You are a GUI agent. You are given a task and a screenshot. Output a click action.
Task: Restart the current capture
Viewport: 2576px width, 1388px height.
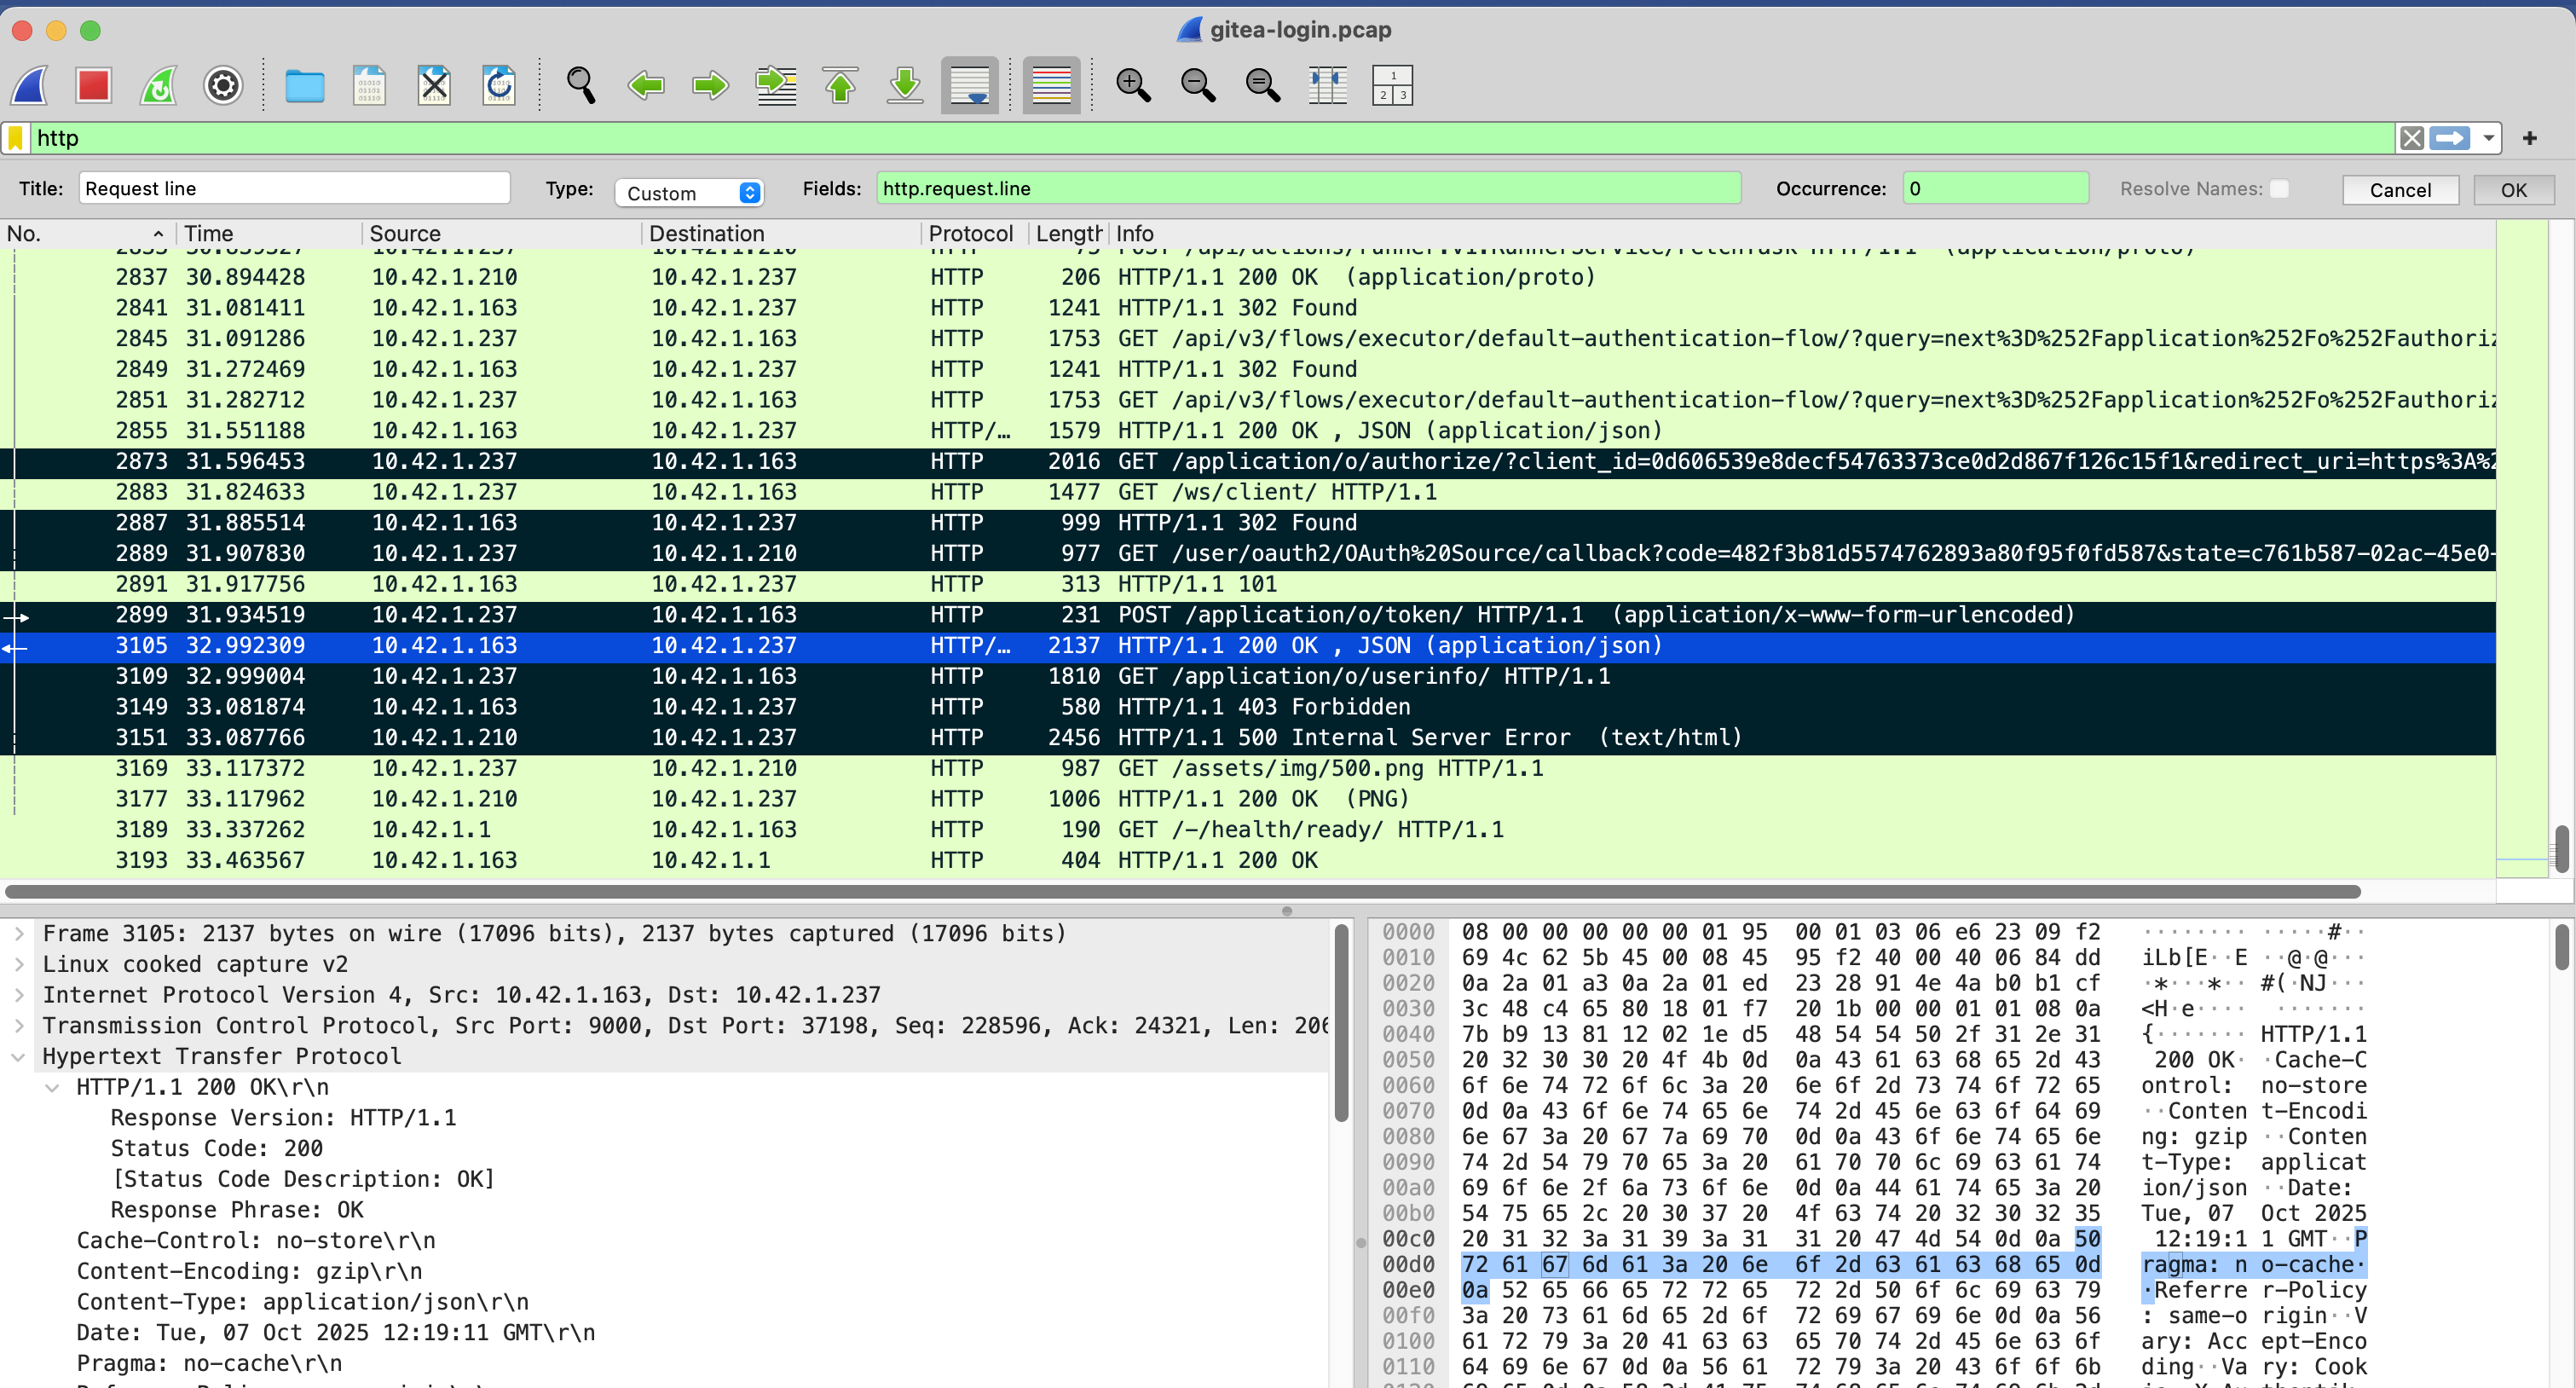point(158,85)
